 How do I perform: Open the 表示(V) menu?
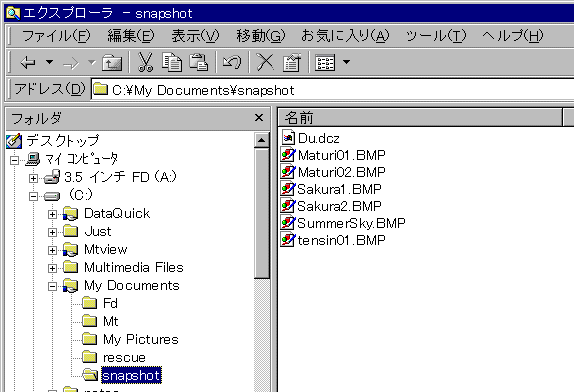[x=195, y=36]
